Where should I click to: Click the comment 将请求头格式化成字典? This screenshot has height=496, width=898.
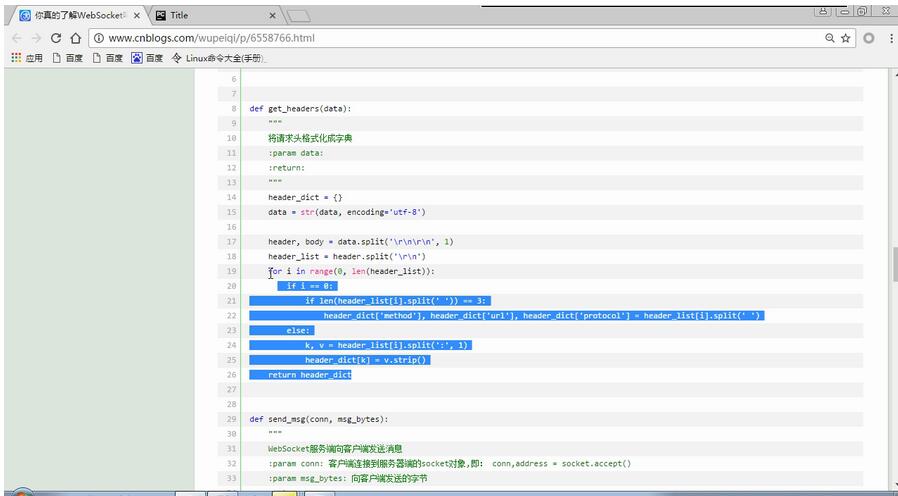coord(310,138)
